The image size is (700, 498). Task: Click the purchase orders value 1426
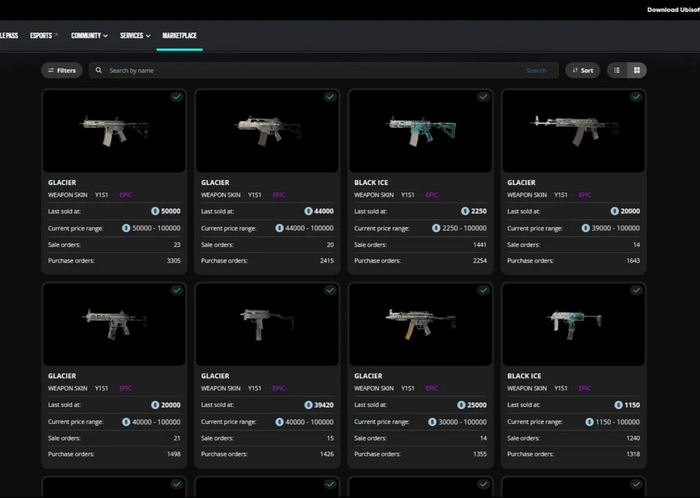[x=327, y=454]
